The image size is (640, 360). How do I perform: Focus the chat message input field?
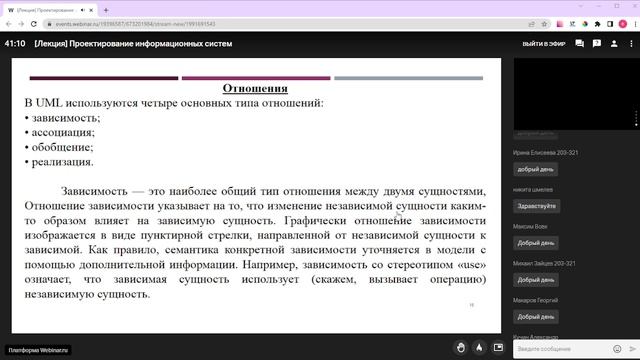click(562, 349)
